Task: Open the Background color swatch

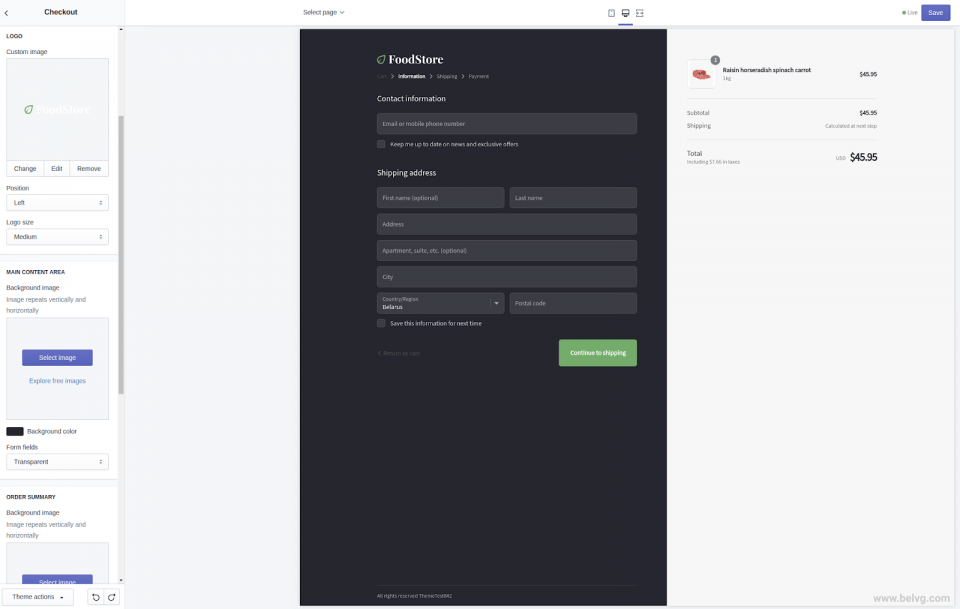Action: (x=15, y=432)
